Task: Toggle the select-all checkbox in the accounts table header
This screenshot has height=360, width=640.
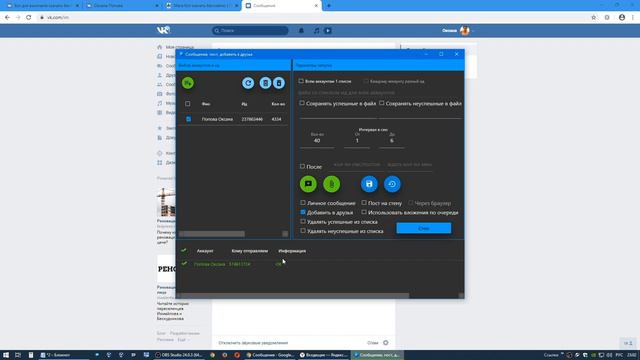Action: pyautogui.click(x=188, y=104)
